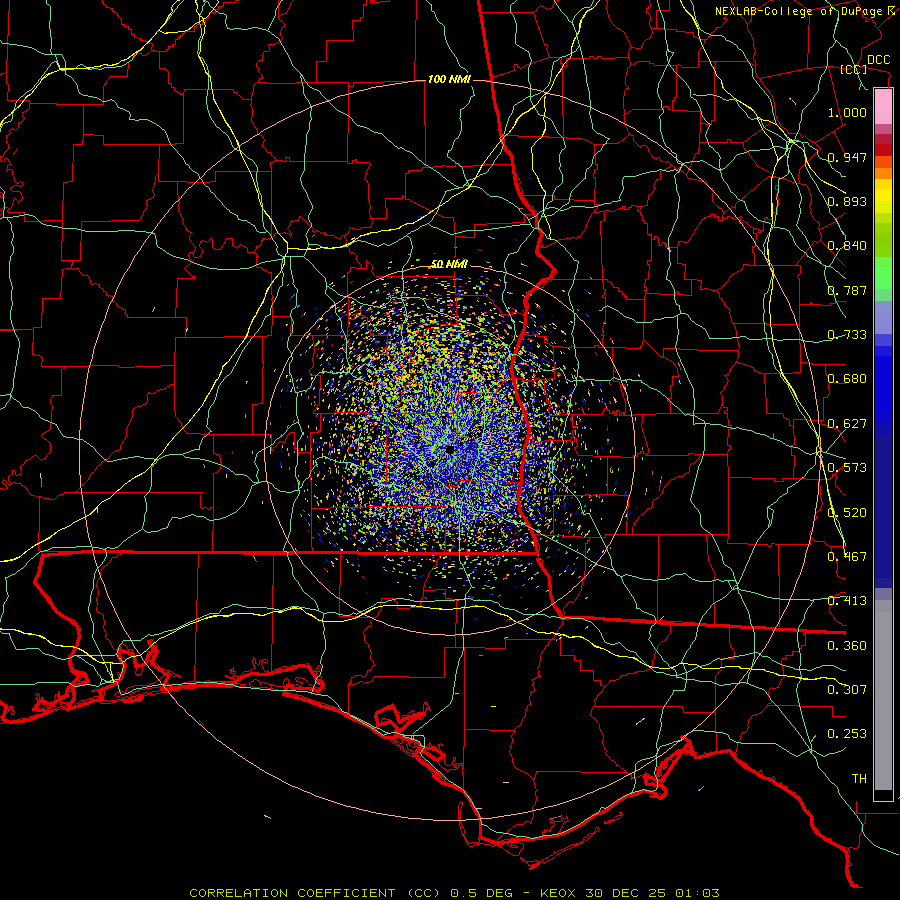Screen dimensions: 900x900
Task: Select the 0.627 scale value
Action: coord(847,424)
